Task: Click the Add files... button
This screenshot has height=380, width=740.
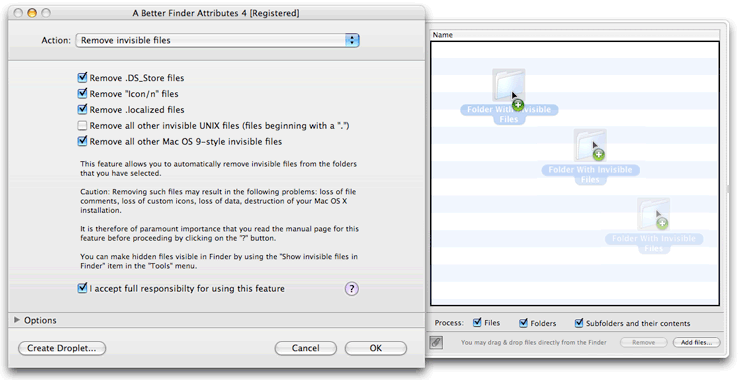Action: point(697,342)
